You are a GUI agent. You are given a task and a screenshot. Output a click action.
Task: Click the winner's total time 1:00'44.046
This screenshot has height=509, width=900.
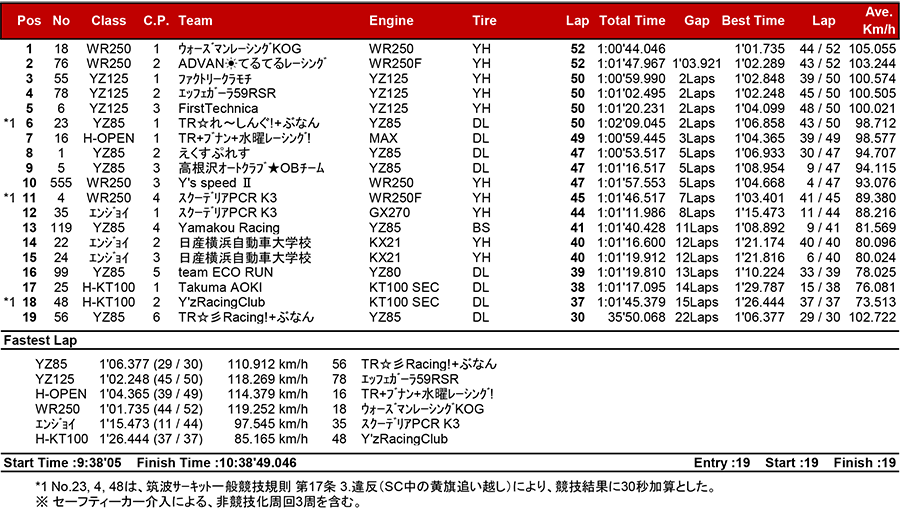click(632, 48)
